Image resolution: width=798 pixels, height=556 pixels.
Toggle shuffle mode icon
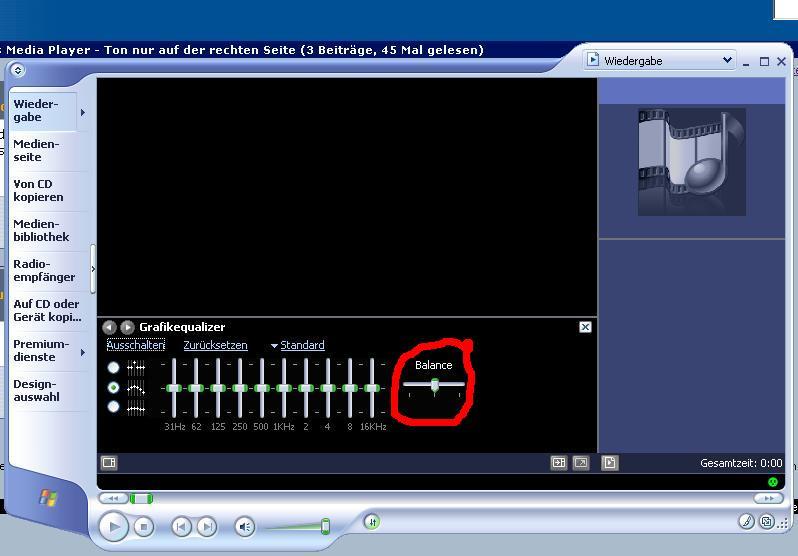click(372, 522)
